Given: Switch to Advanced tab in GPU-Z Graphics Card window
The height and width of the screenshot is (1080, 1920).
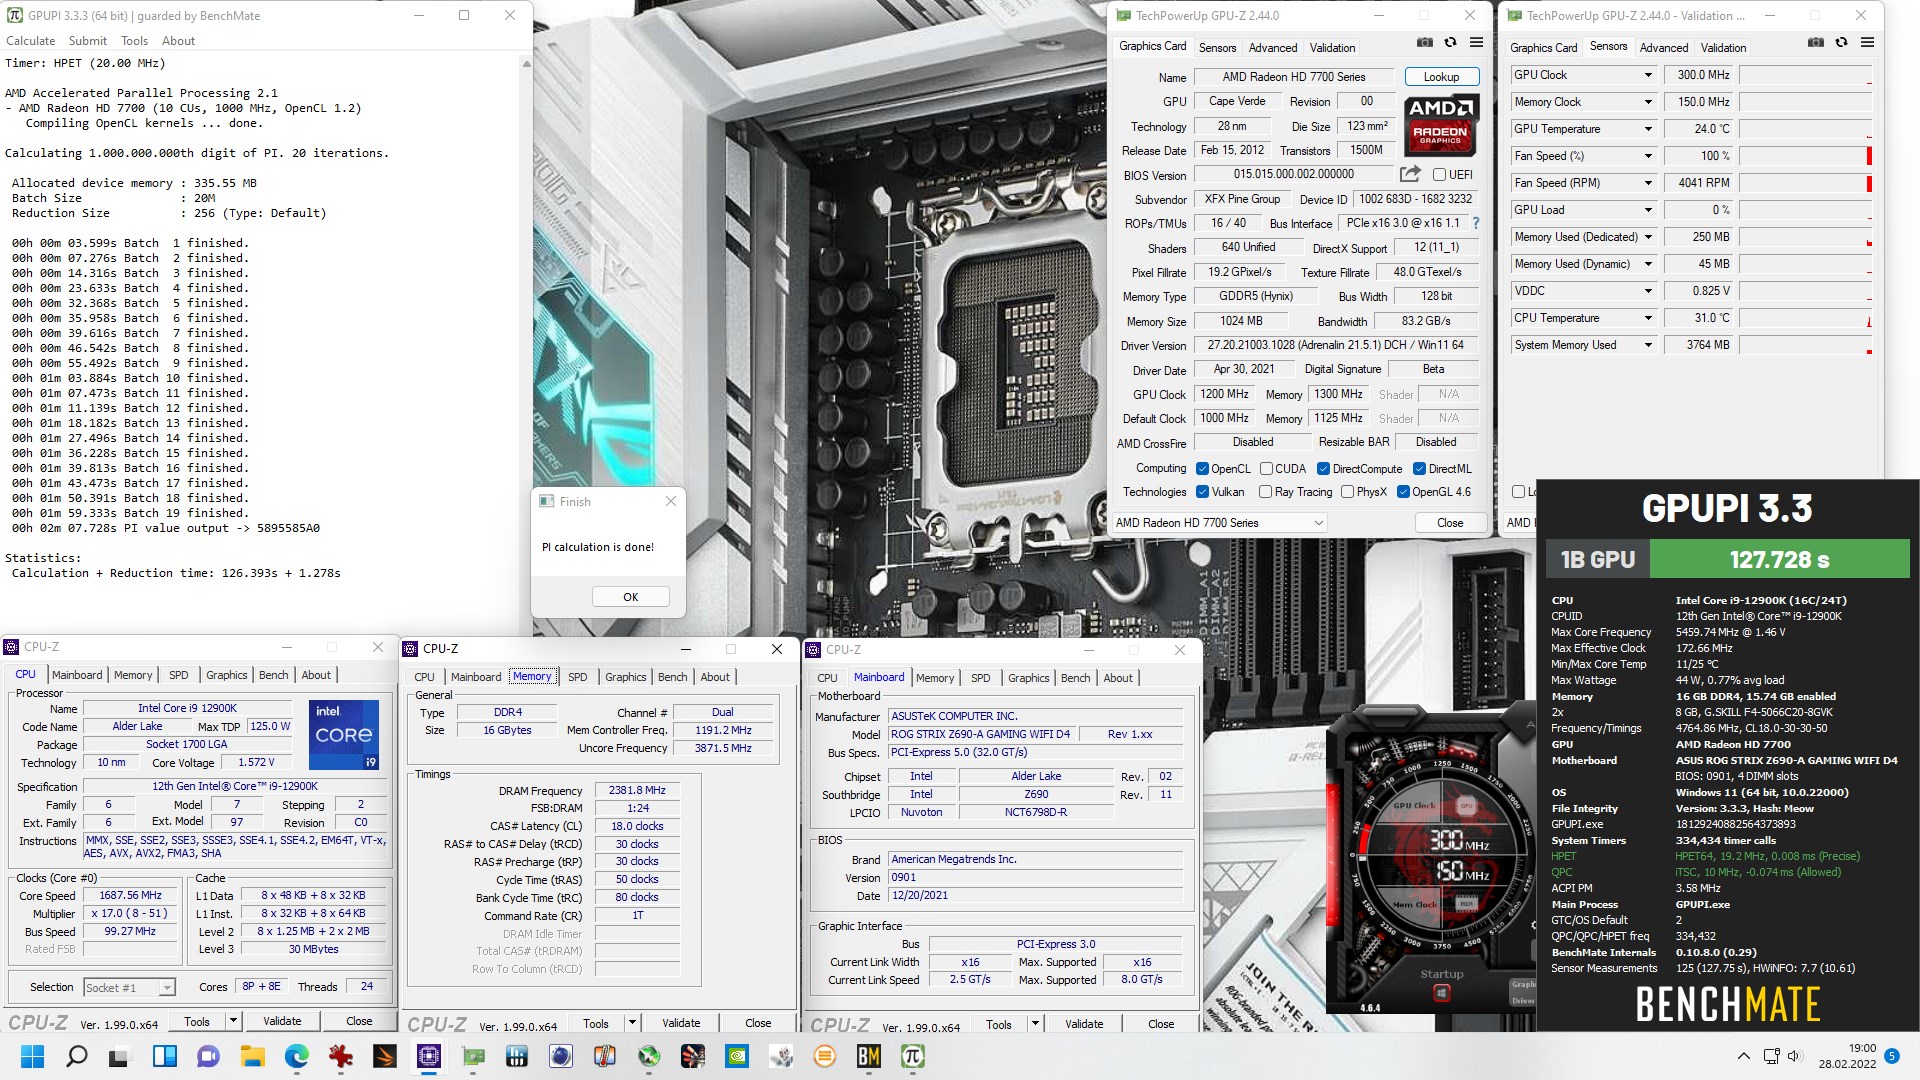Looking at the screenshot, I should click(1273, 47).
